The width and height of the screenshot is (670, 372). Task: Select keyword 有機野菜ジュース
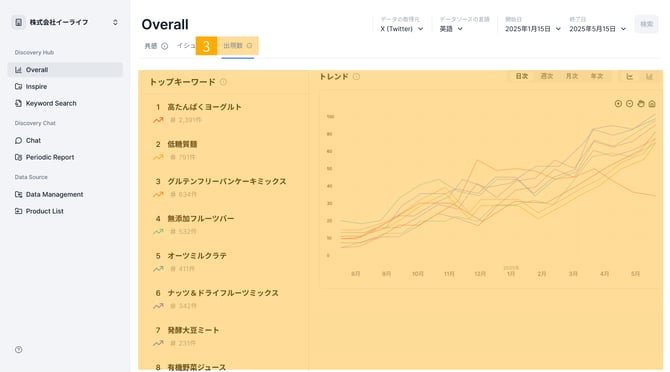point(197,367)
